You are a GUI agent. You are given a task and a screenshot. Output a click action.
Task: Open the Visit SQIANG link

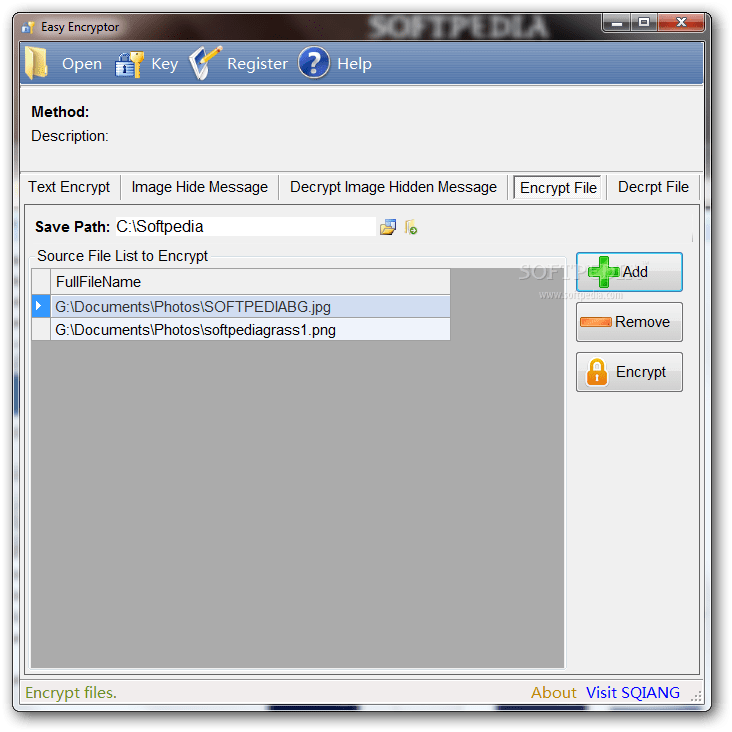tap(633, 693)
